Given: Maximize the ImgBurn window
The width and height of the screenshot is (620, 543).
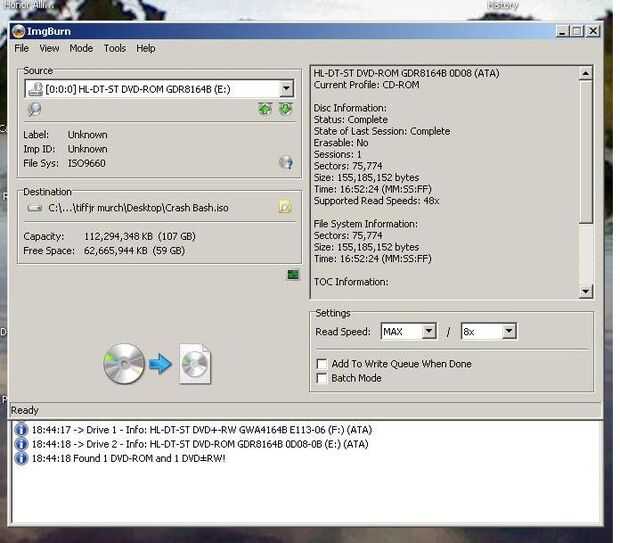Looking at the screenshot, I should [577, 31].
